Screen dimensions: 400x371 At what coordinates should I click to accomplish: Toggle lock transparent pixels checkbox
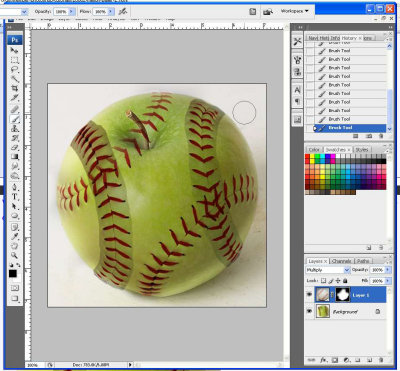point(323,281)
